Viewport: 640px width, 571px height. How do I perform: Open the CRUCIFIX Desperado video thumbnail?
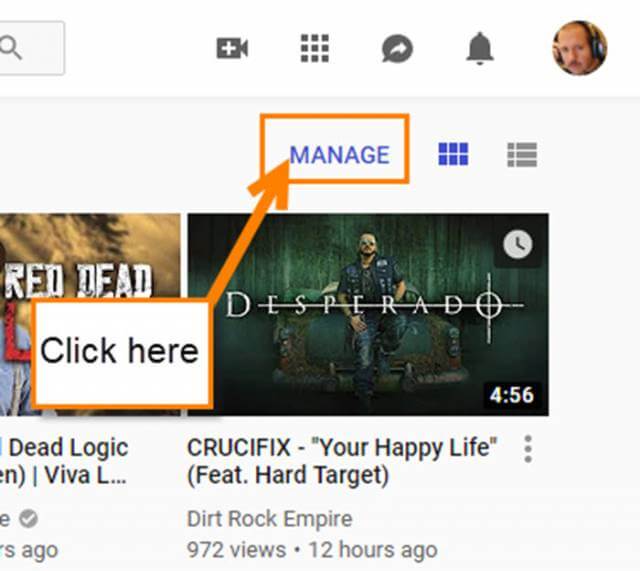pos(368,314)
